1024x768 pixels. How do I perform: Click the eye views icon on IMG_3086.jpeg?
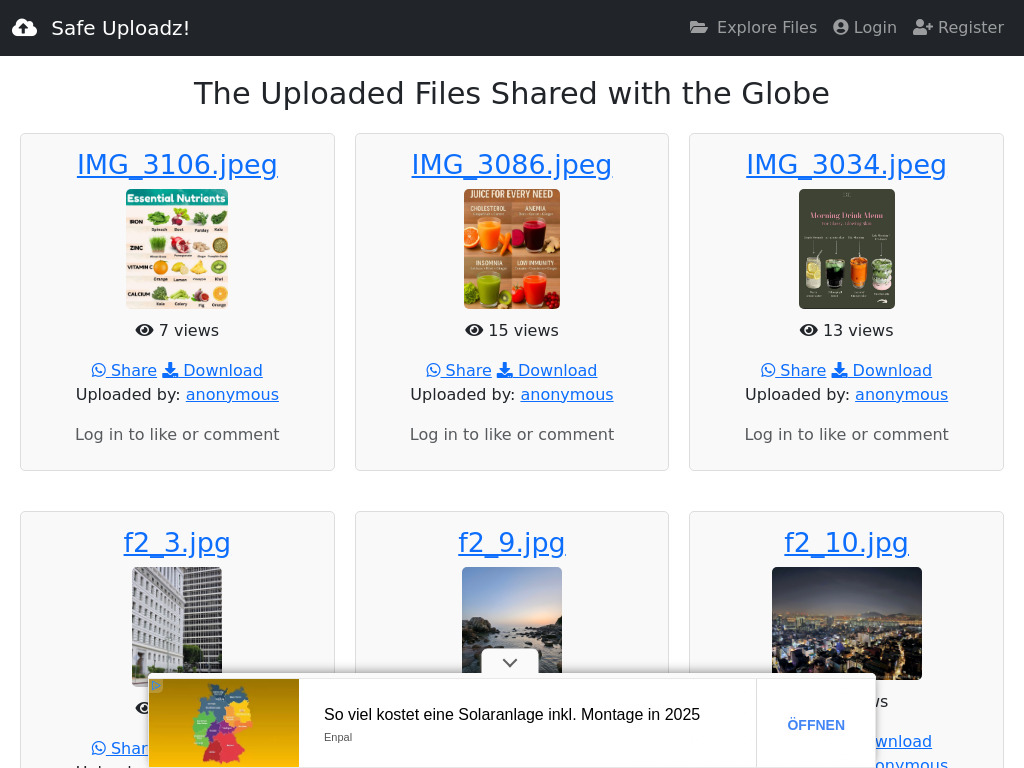(474, 330)
